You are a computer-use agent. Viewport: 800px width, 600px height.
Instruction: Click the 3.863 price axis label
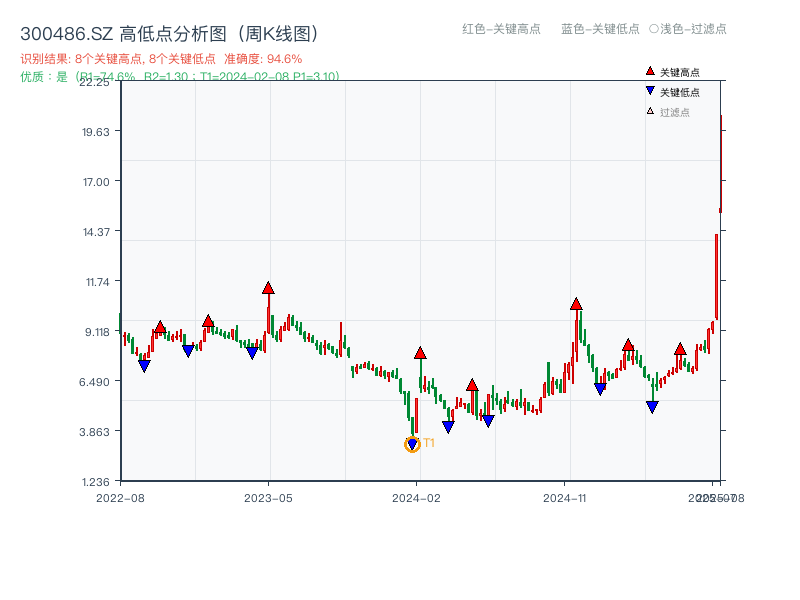(94, 432)
